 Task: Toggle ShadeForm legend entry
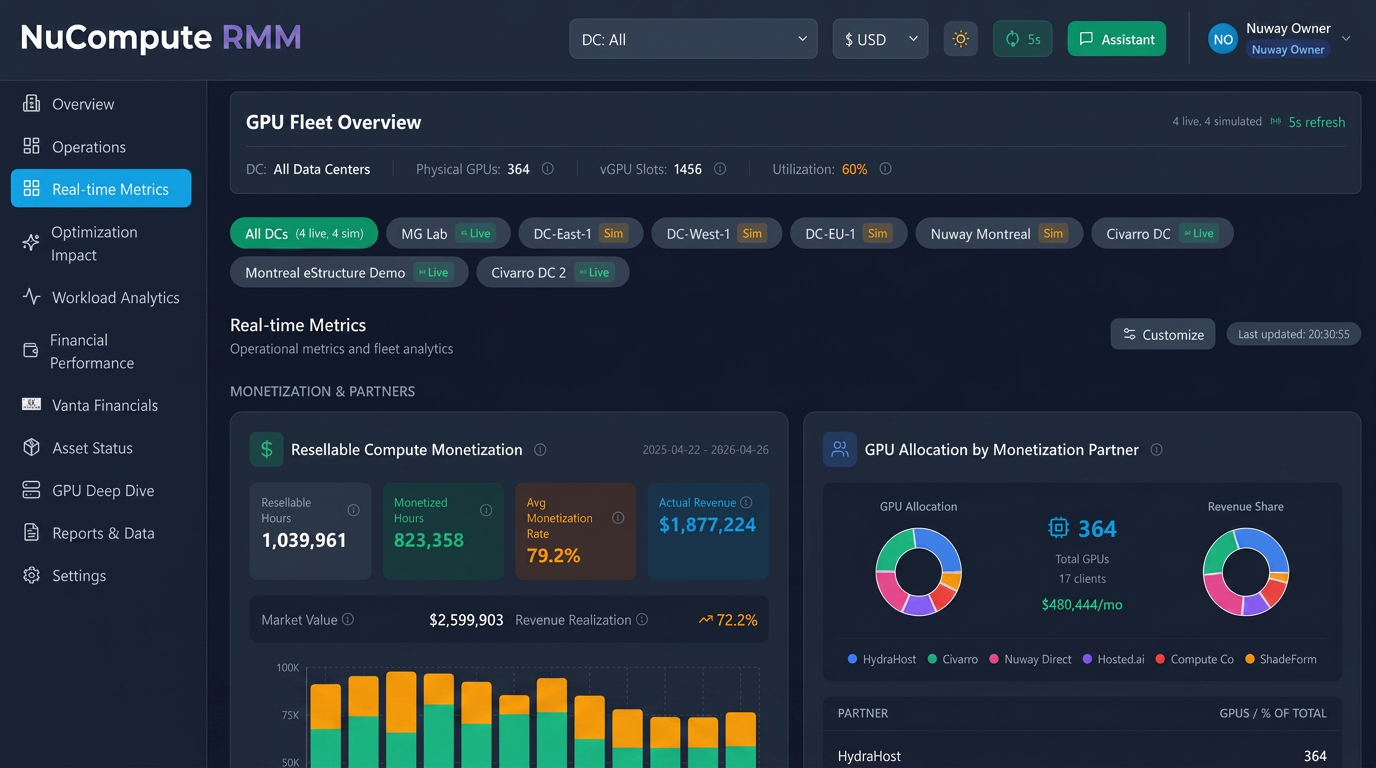point(1281,659)
